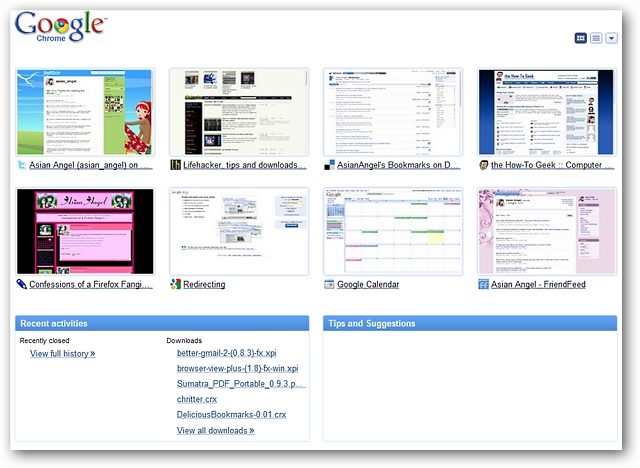Open the Confessions of a Firefox Fangirl thumbnail
Viewport: 640px width, 468px height.
tap(85, 231)
